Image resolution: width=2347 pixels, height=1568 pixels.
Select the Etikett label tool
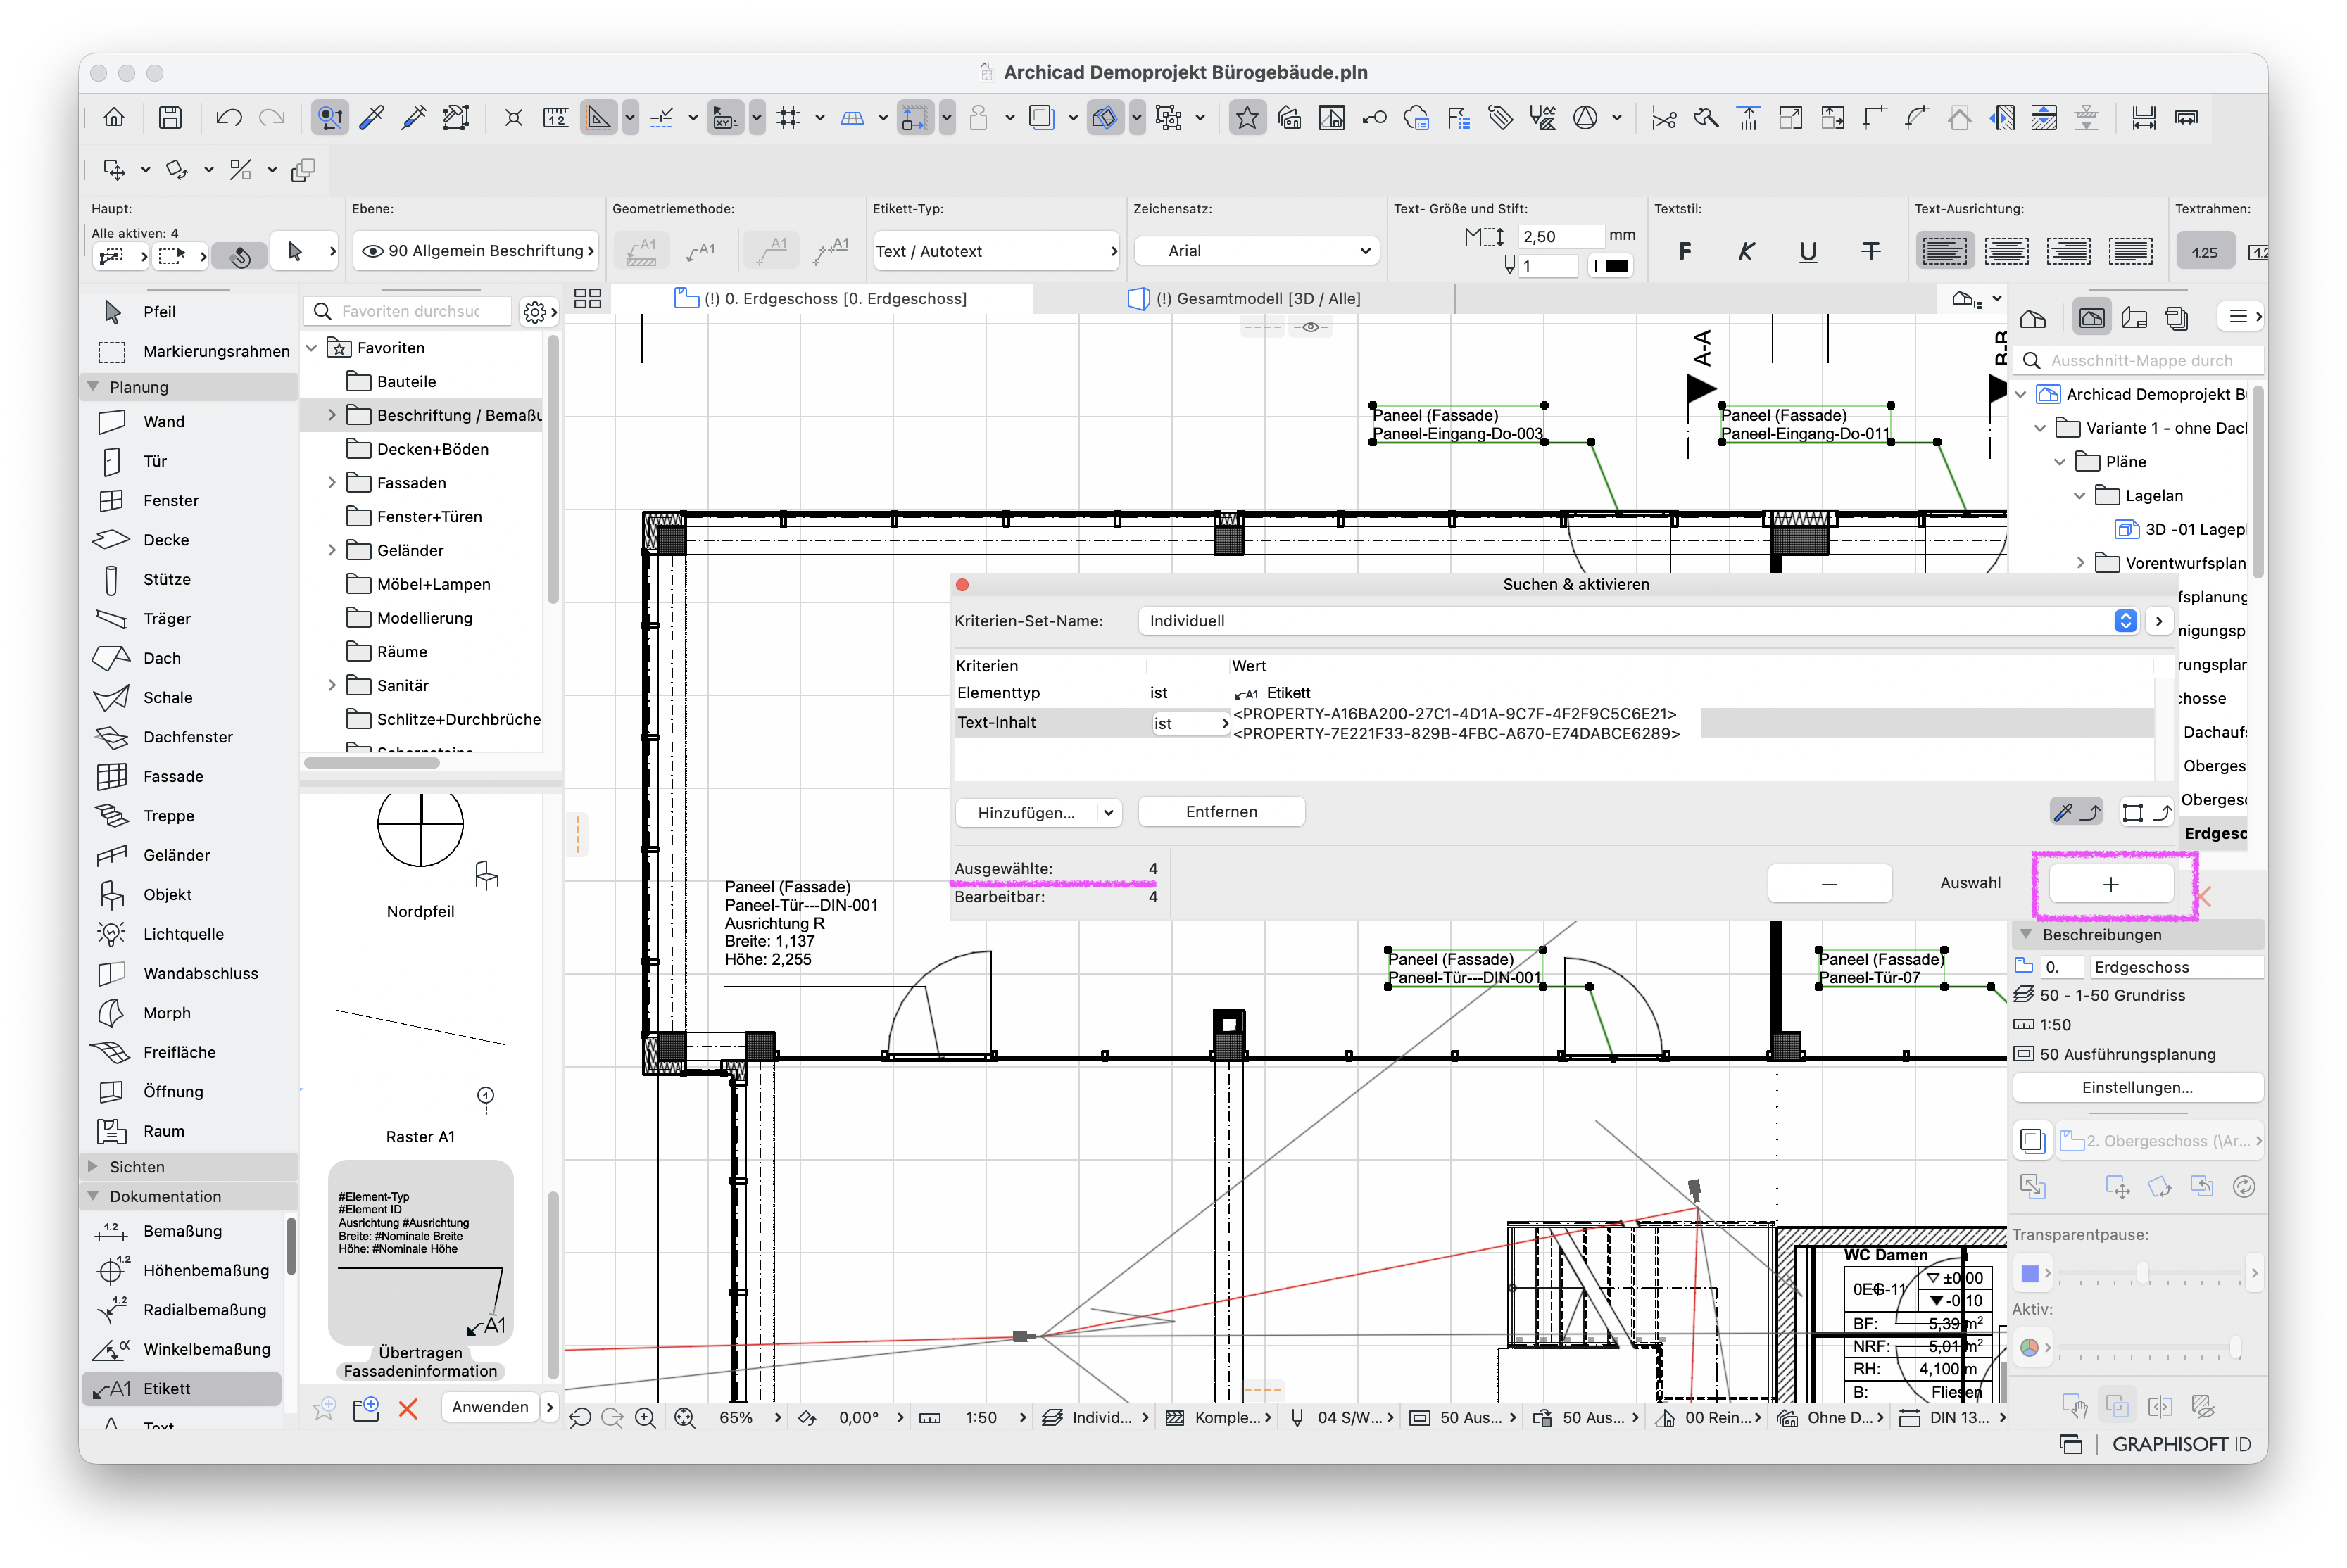182,1388
